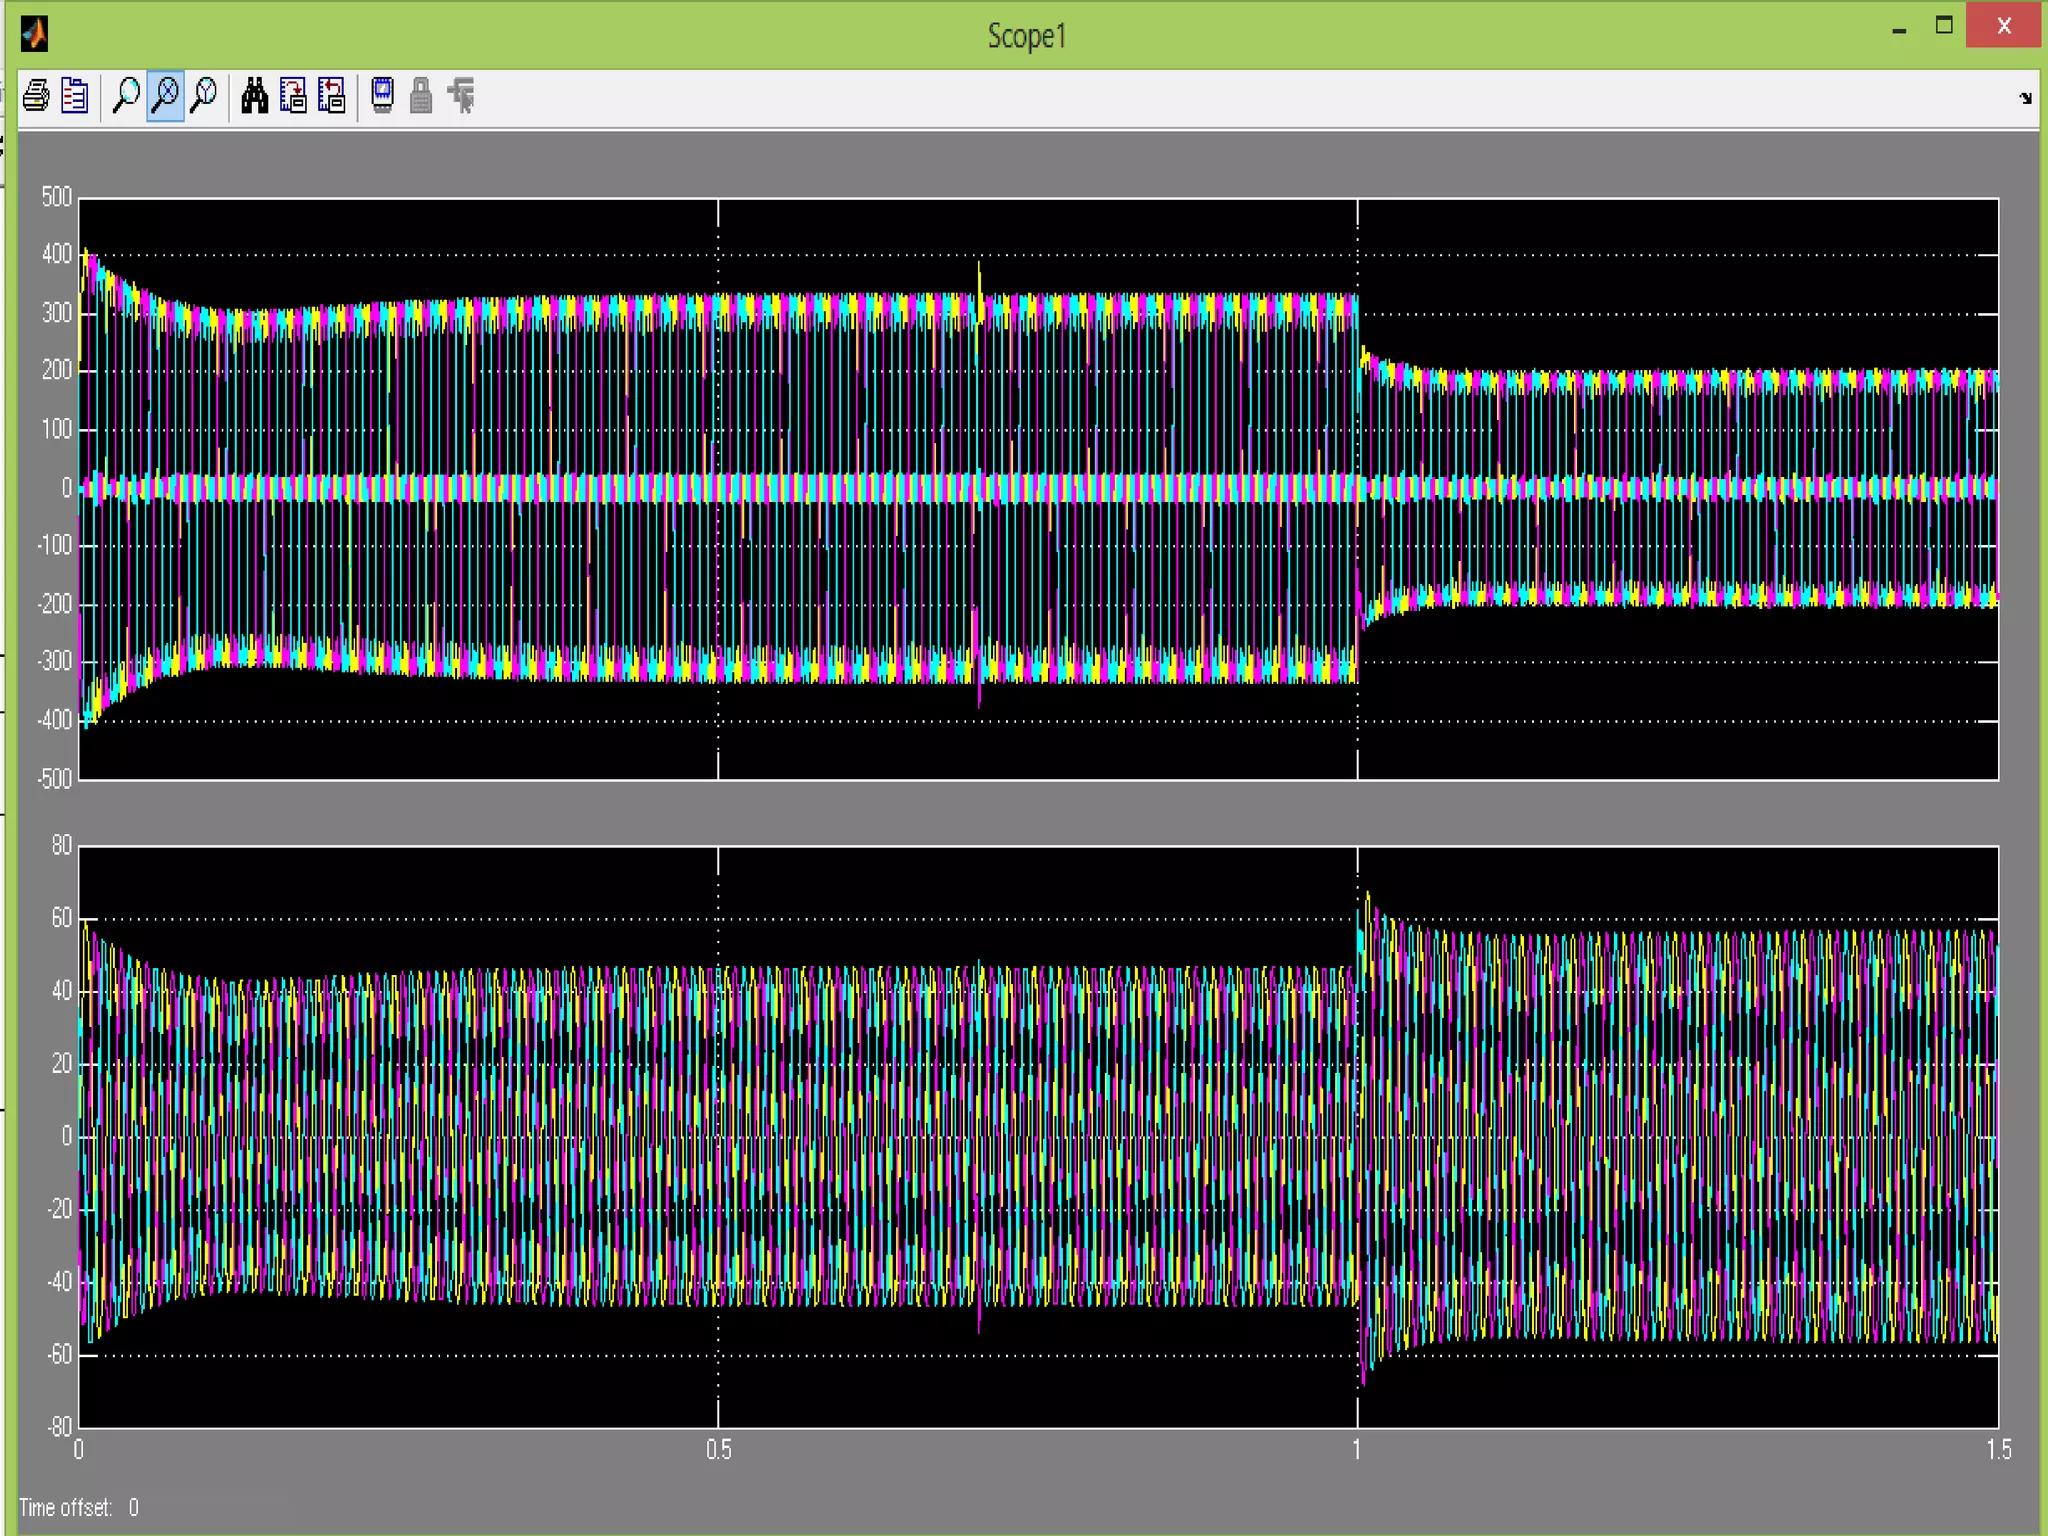Open the MATLAB window system menu icon
The height and width of the screenshot is (1536, 2048).
[35, 34]
